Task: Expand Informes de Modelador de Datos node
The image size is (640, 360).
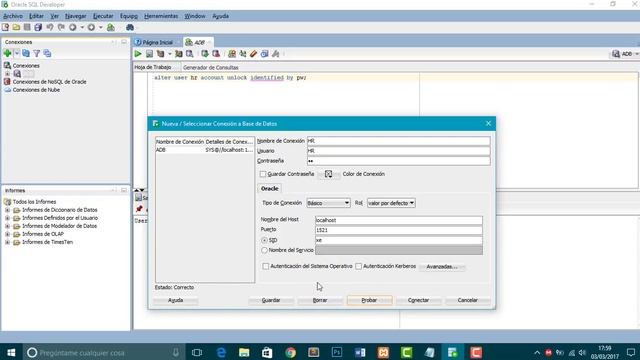Action: point(7,226)
